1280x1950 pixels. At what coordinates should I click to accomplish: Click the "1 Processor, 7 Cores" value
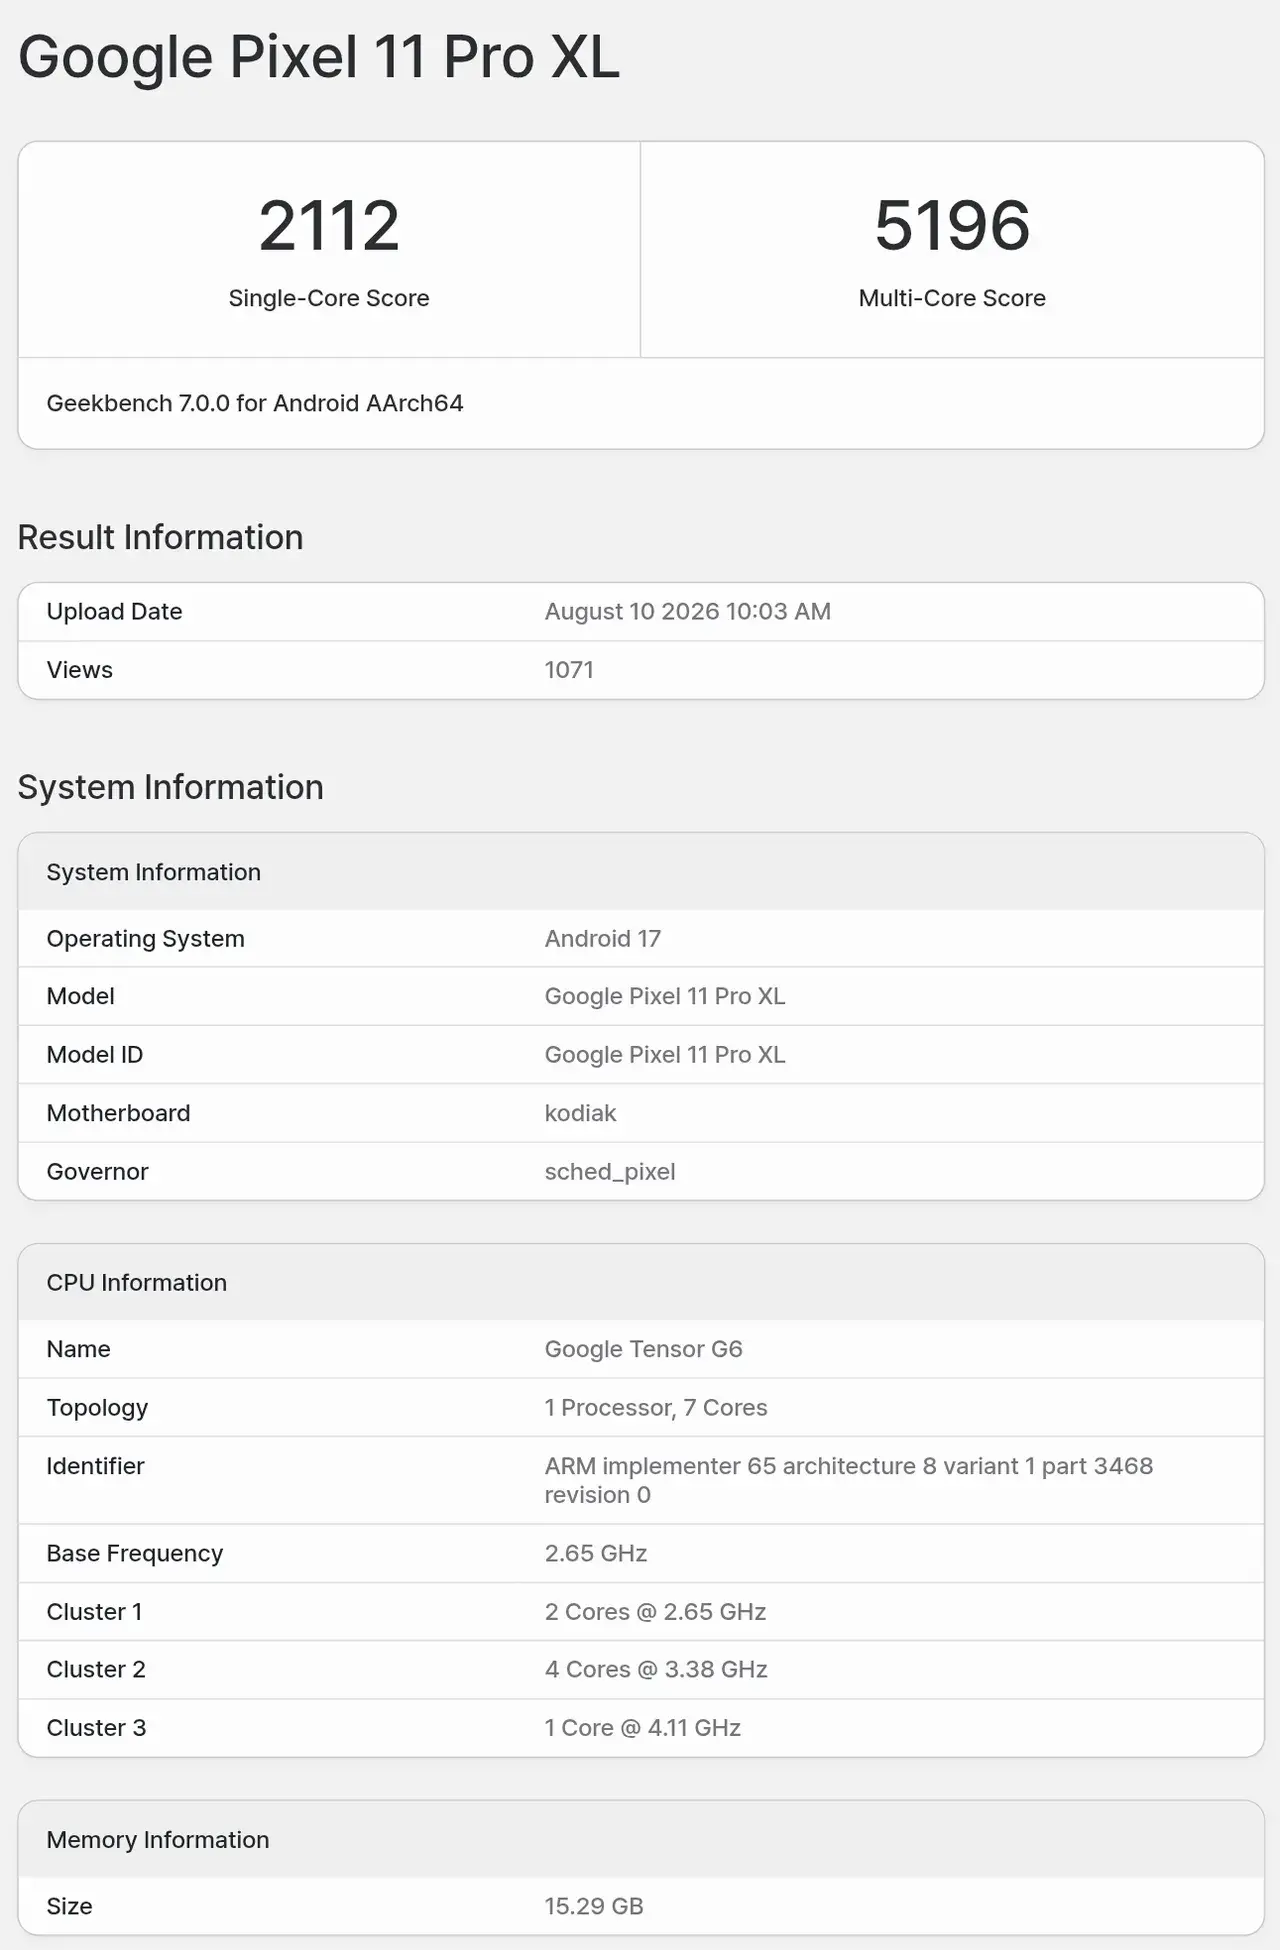656,1408
